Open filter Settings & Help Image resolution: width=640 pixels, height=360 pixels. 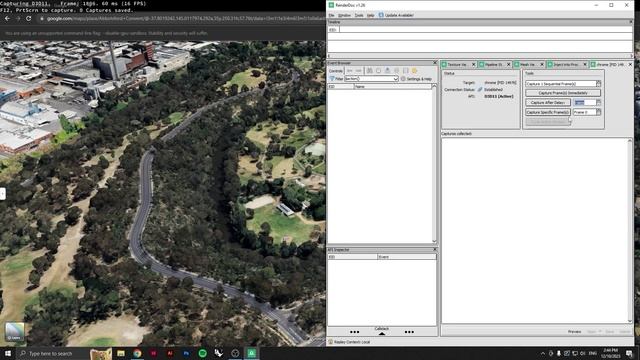point(416,79)
